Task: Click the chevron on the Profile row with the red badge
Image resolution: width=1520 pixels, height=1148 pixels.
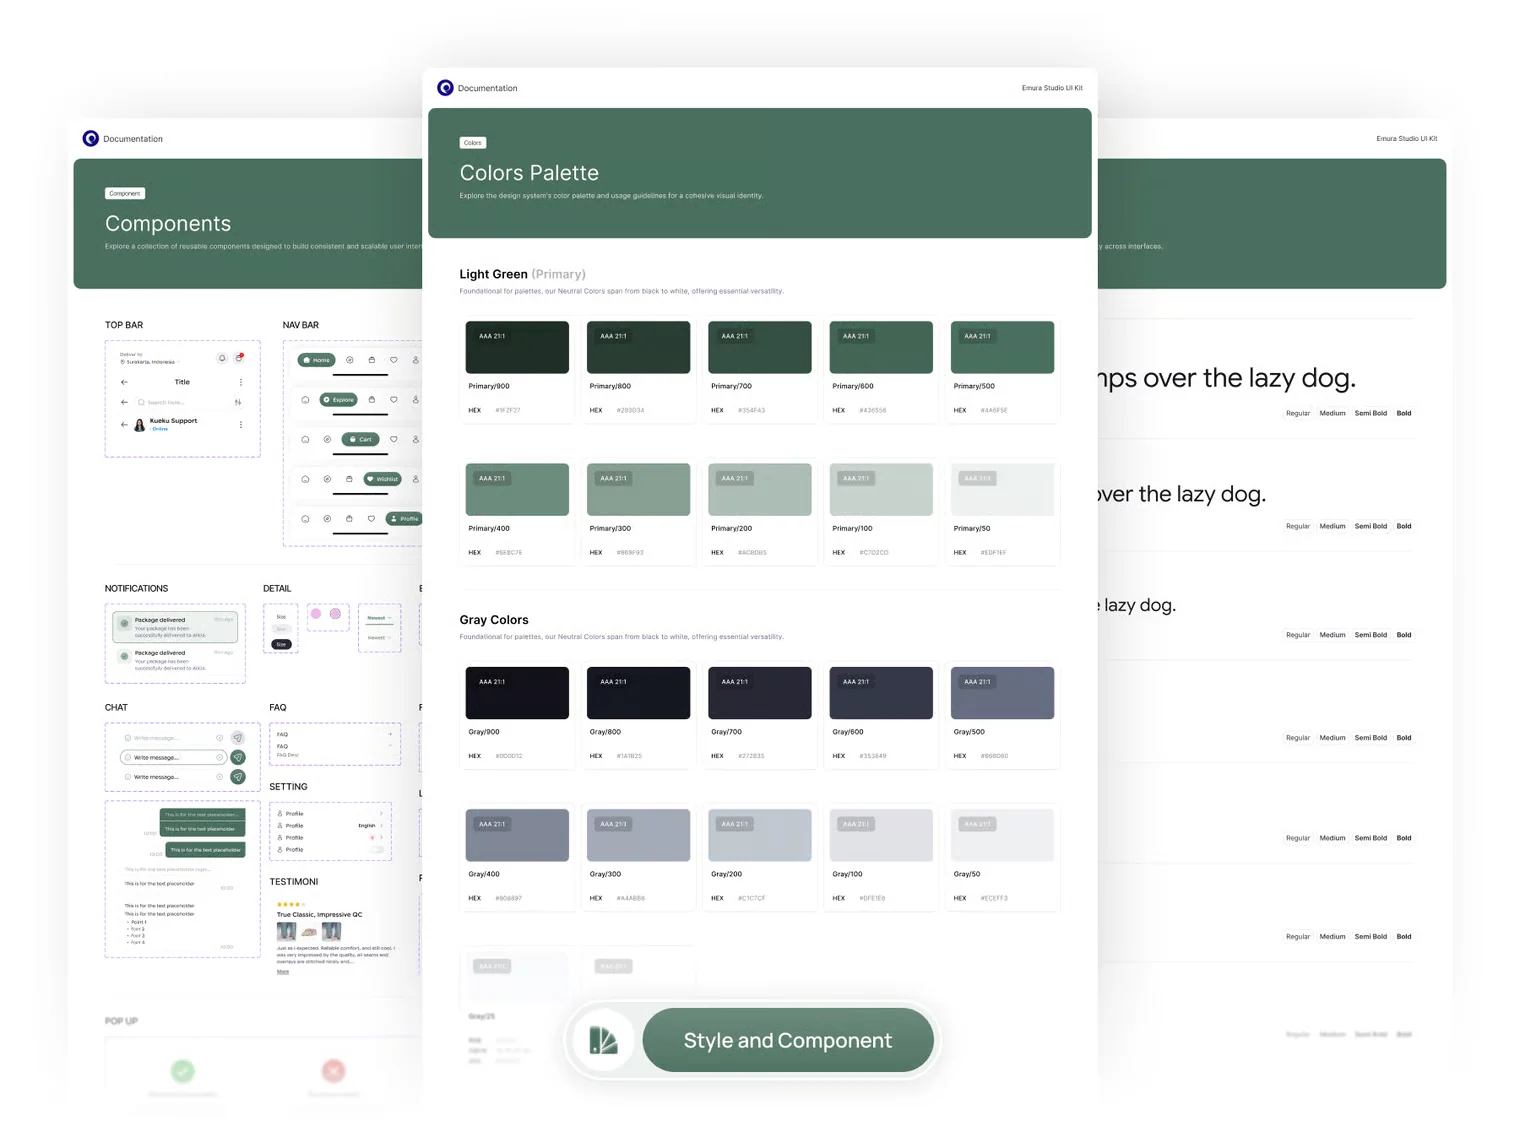Action: pos(381,837)
